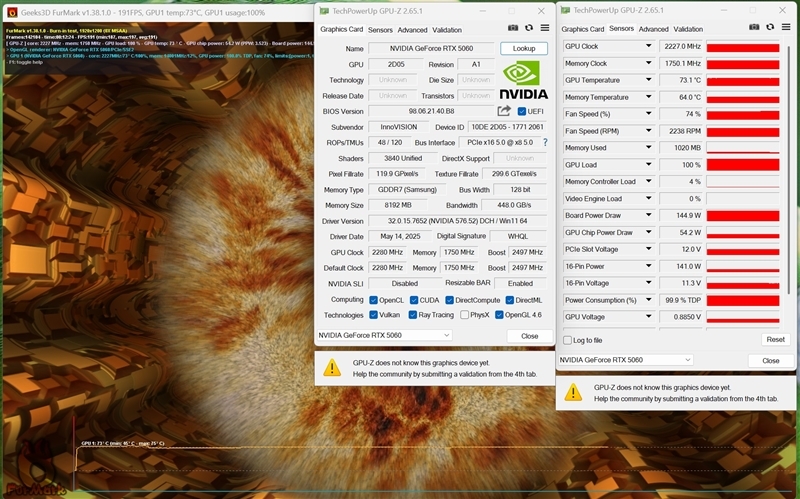This screenshot has width=800, height=499.
Task: Click the Bus Interface question mark icon
Action: tap(545, 142)
